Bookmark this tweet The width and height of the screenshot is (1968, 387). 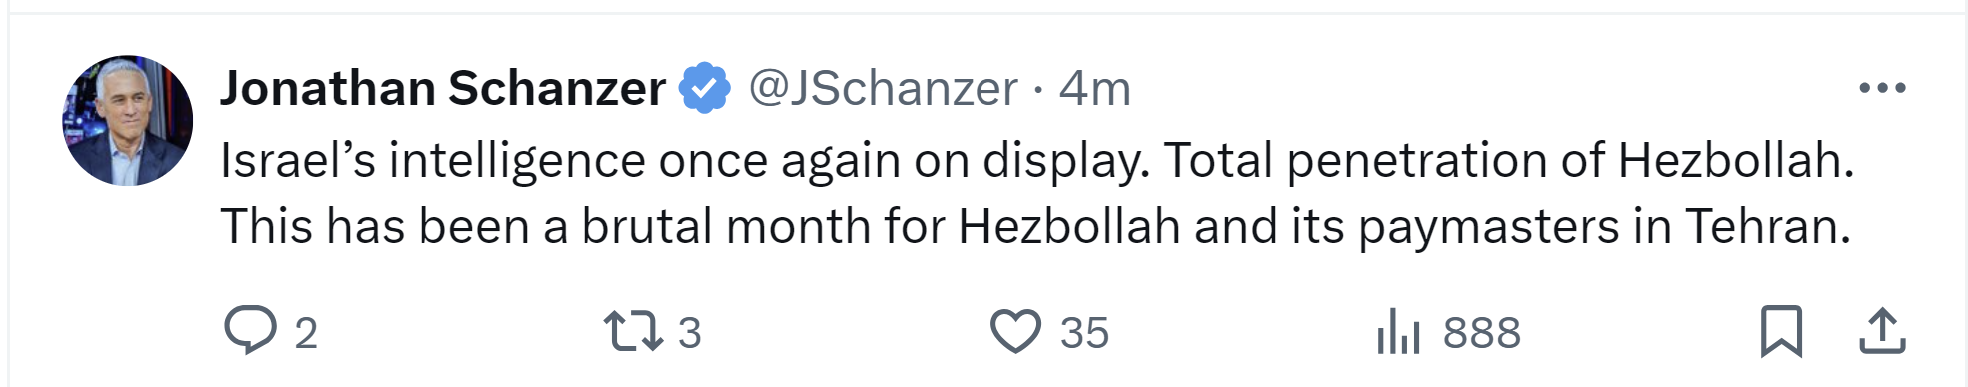click(x=1781, y=331)
